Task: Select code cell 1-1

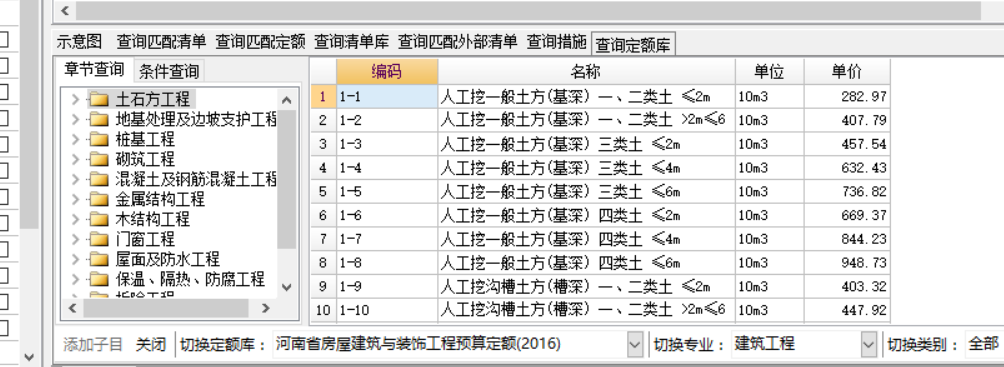Action: pyautogui.click(x=387, y=97)
